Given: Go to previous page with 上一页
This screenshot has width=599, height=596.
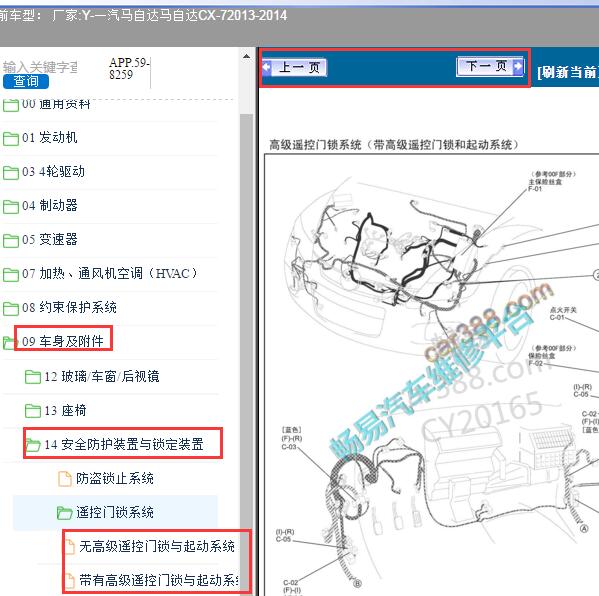Looking at the screenshot, I should tap(294, 68).
